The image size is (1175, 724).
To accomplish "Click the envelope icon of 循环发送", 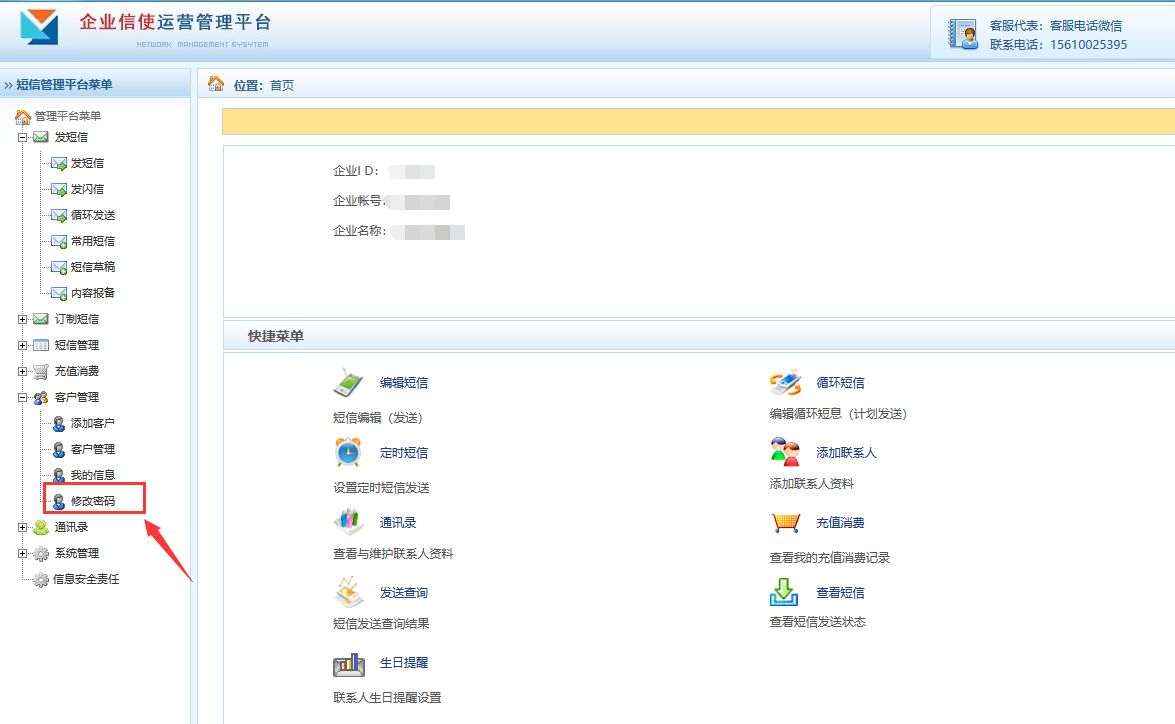I will click(x=59, y=216).
